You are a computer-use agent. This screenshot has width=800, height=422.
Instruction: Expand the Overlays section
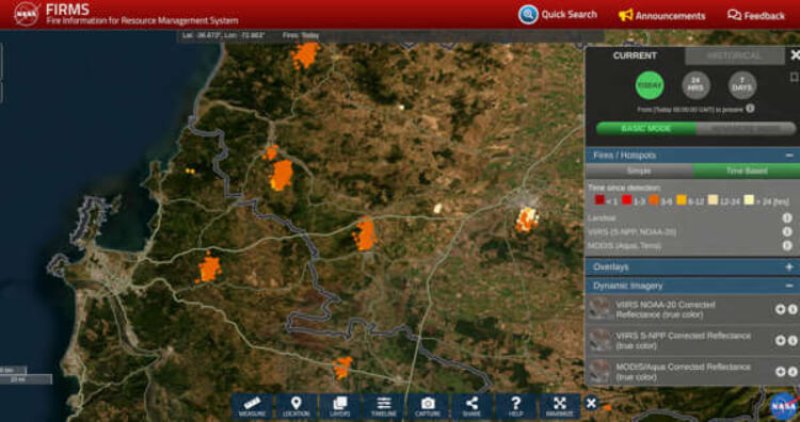pos(789,267)
